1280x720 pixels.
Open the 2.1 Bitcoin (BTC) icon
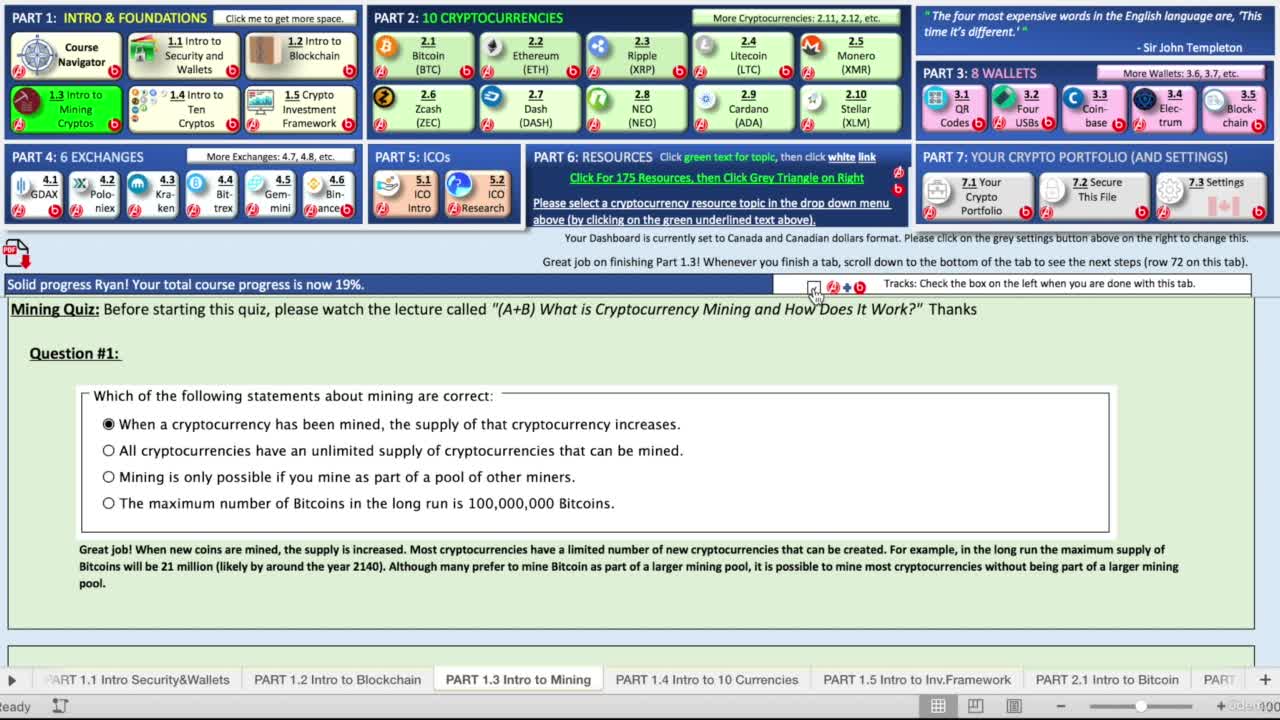387,47
